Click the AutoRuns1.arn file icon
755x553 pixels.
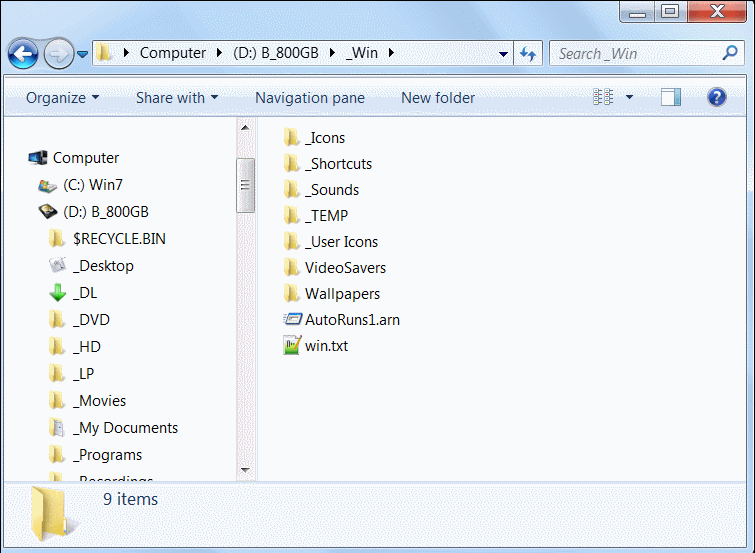pos(292,319)
